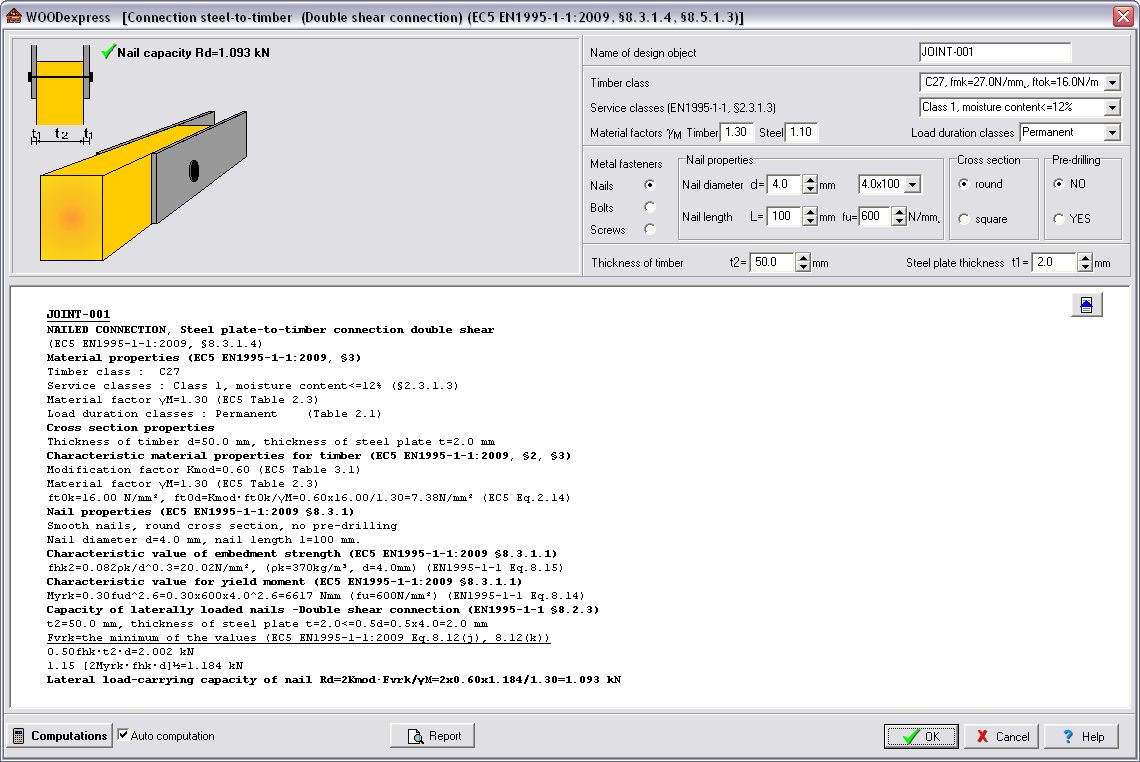Click the steel plate thickness t1 field
The width and height of the screenshot is (1140, 762).
click(1056, 262)
